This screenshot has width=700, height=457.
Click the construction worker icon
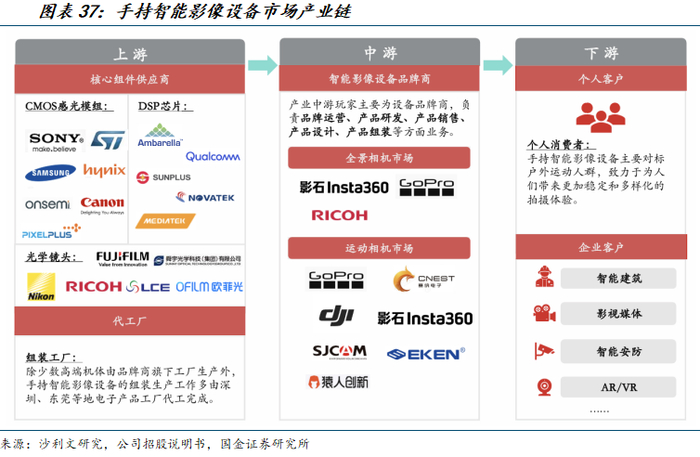[544, 277]
